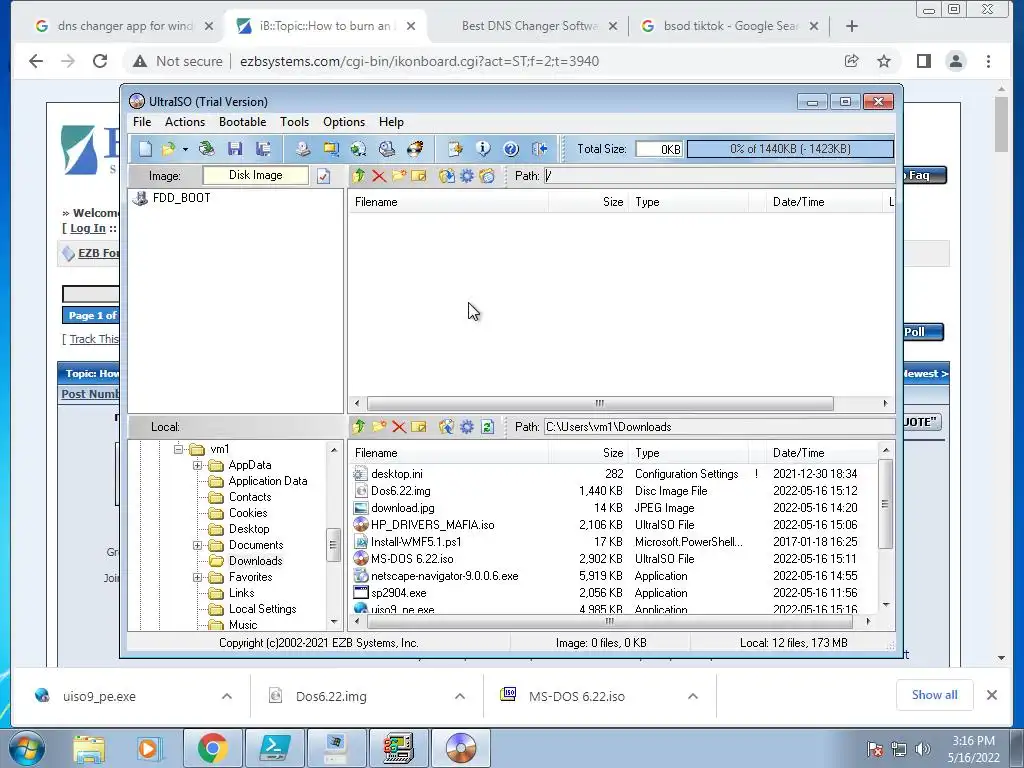Select MS-DOS 6.22.iso in local file list
1024x768 pixels.
(412, 559)
